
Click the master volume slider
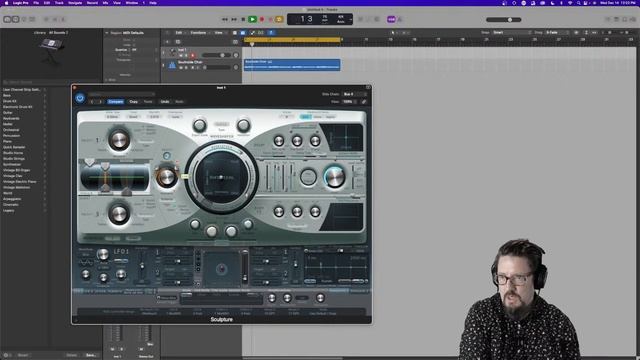tap(504, 20)
